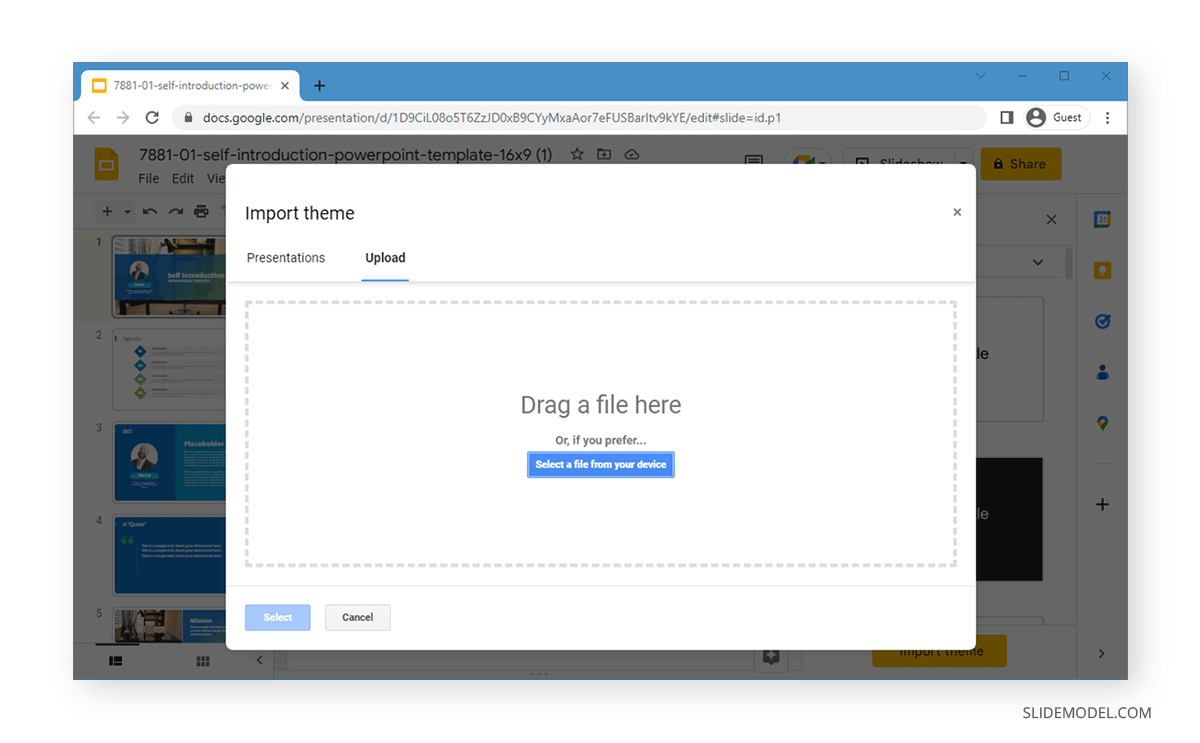Screen dimensions: 1200x743
Task: Open Google Calendar side panel
Action: point(1102,219)
